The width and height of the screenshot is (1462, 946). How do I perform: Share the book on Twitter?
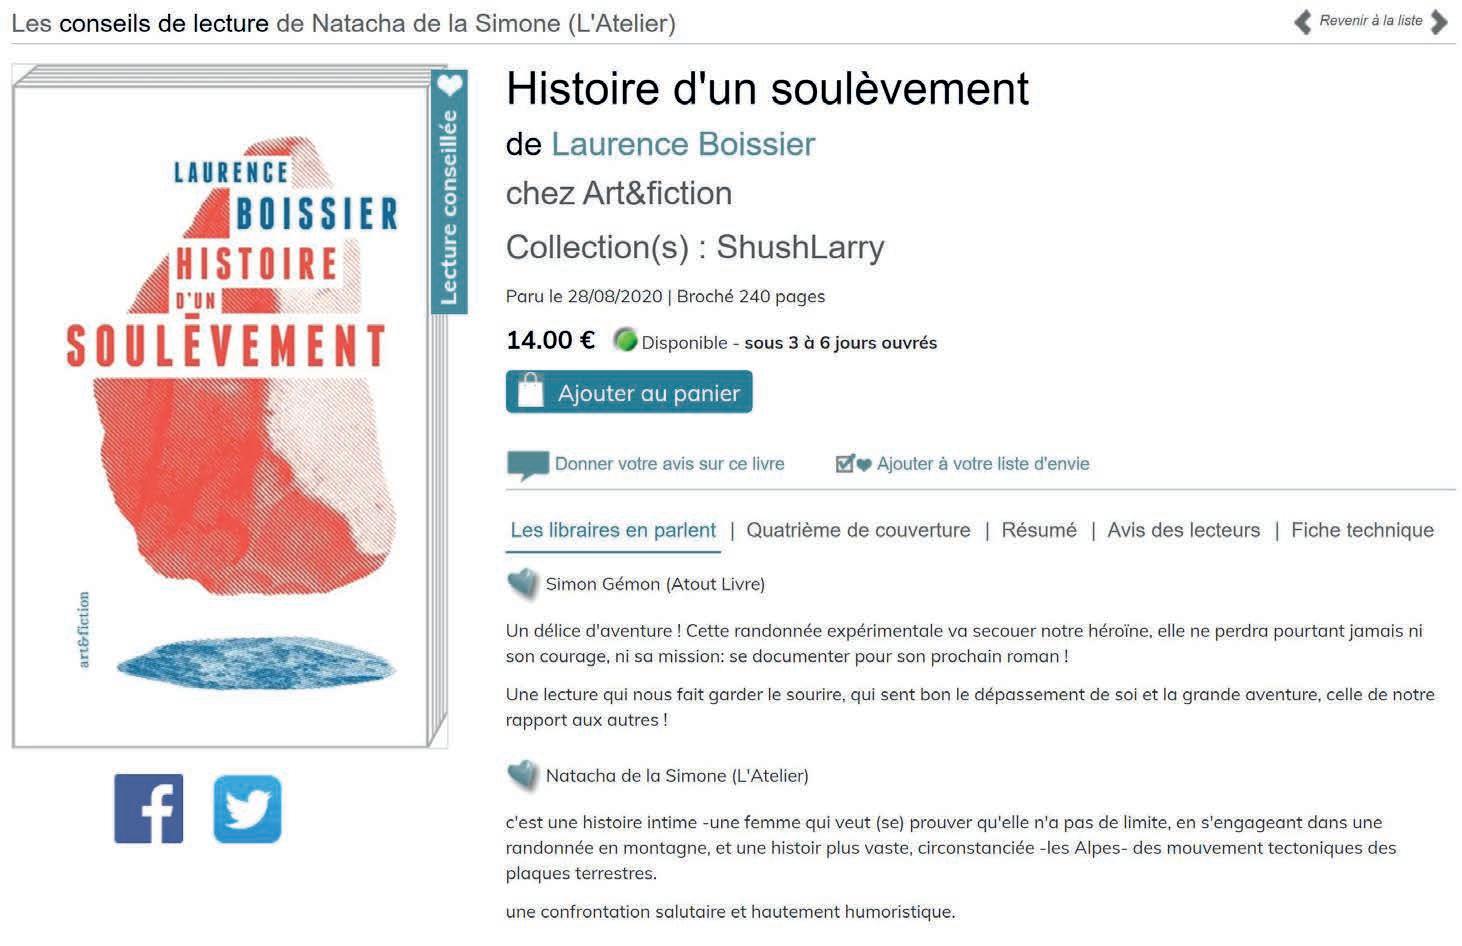pos(247,808)
